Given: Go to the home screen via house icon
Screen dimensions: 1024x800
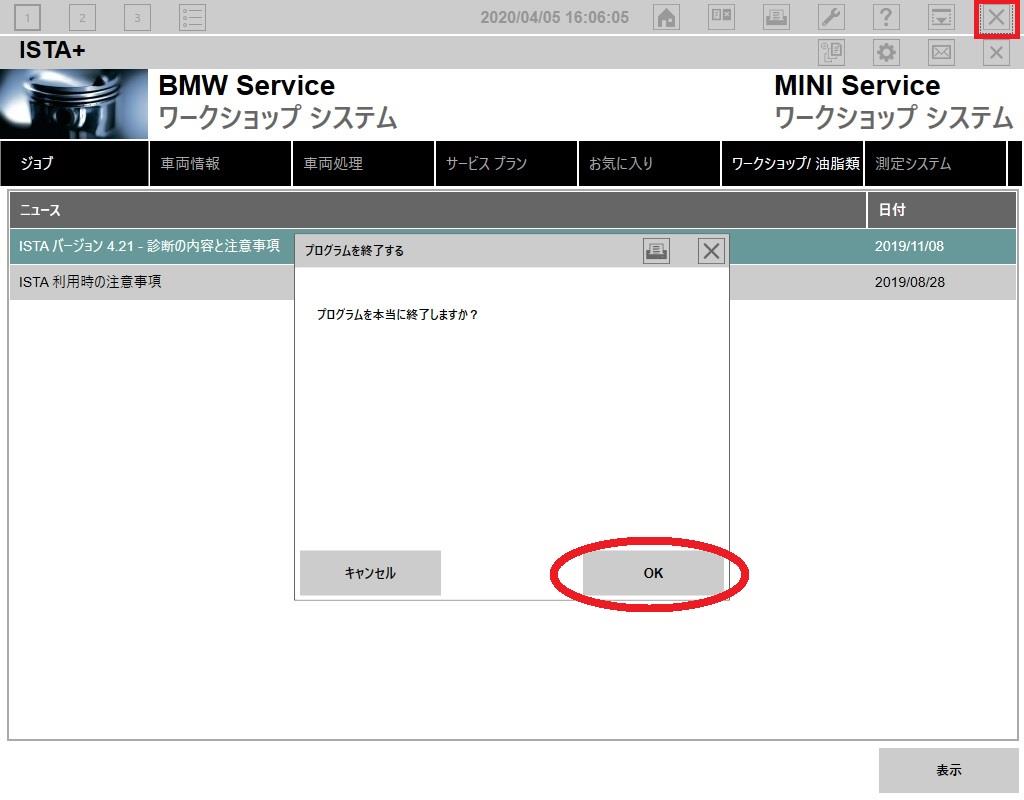Looking at the screenshot, I should pos(666,17).
